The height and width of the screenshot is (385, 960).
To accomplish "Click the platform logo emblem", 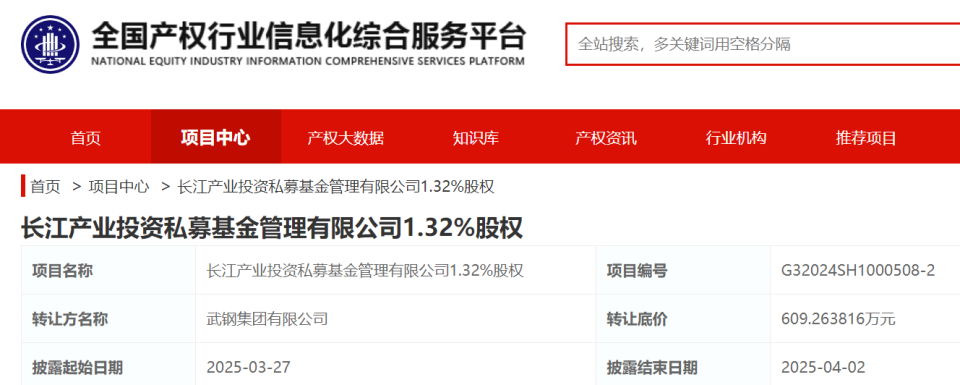I will pyautogui.click(x=50, y=44).
